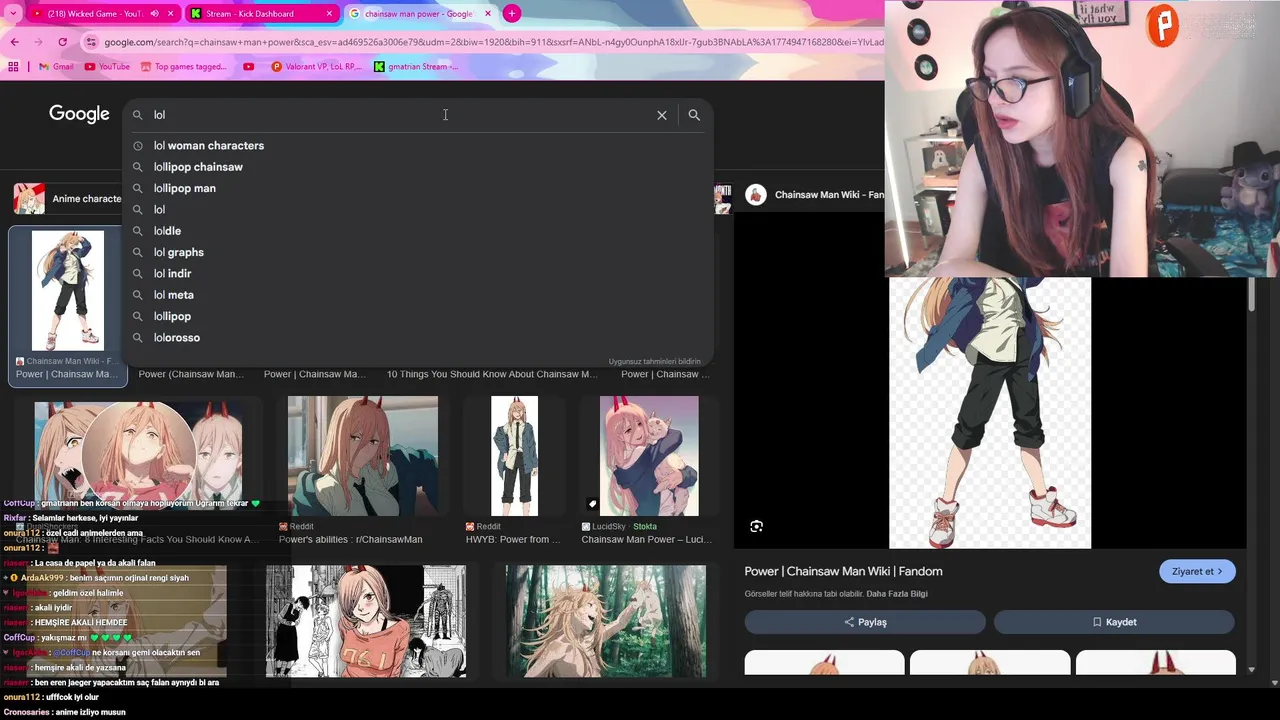Switch to the Wicked Game YouTube tab
The image size is (1280, 720).
tap(93, 14)
